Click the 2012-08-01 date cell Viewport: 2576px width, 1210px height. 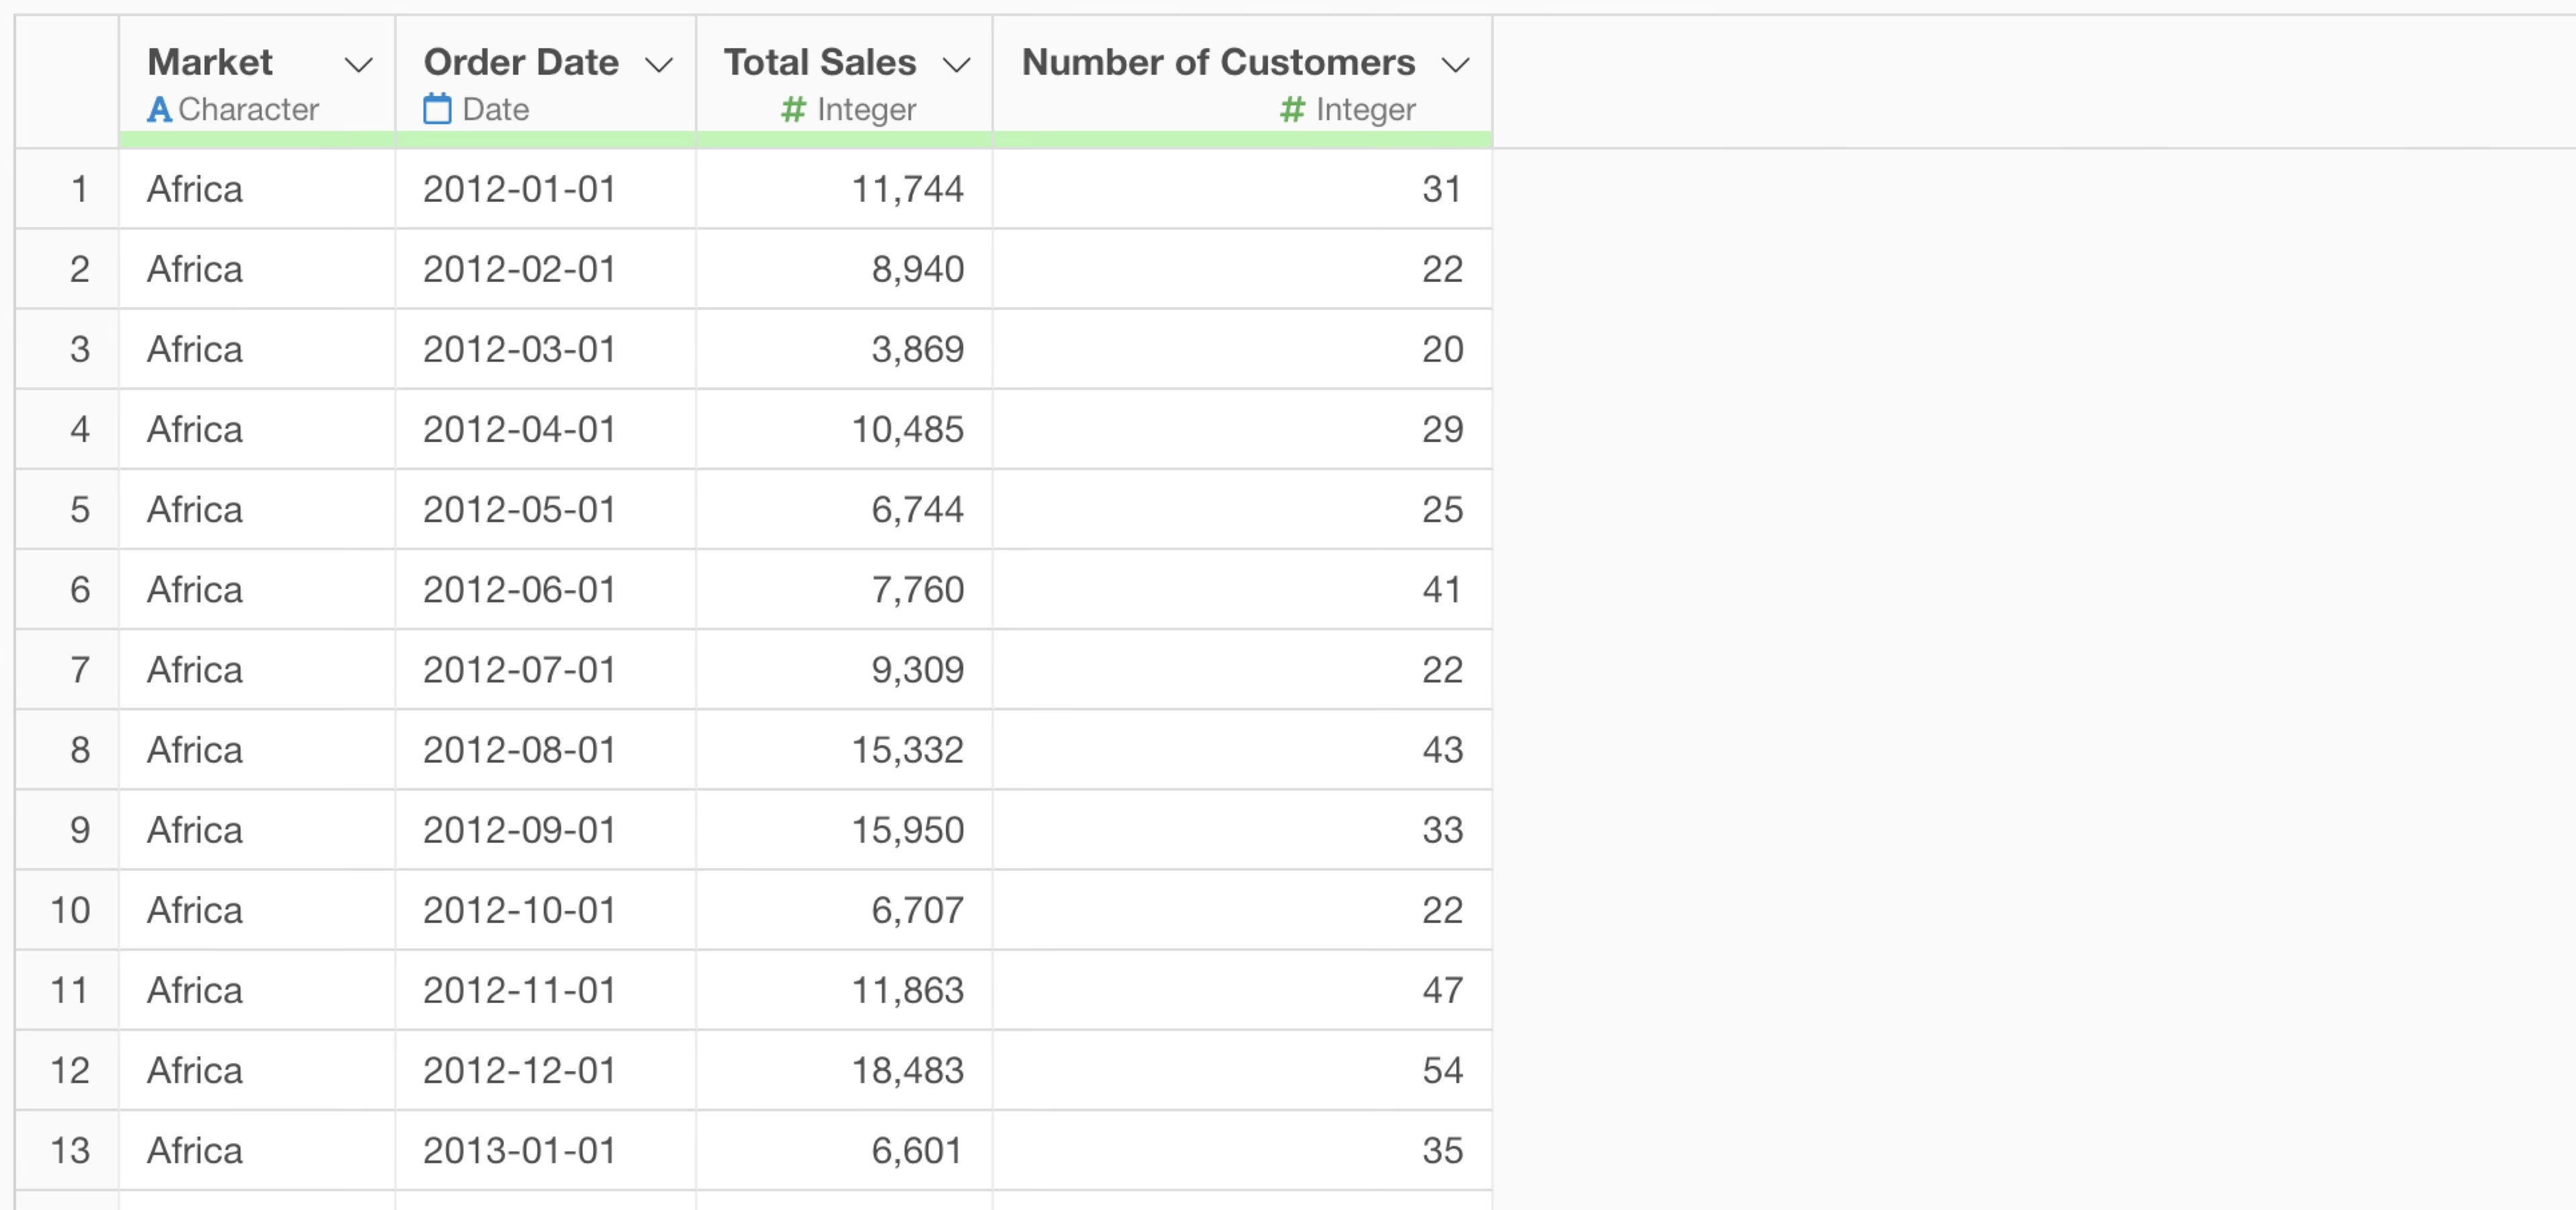pyautogui.click(x=519, y=750)
